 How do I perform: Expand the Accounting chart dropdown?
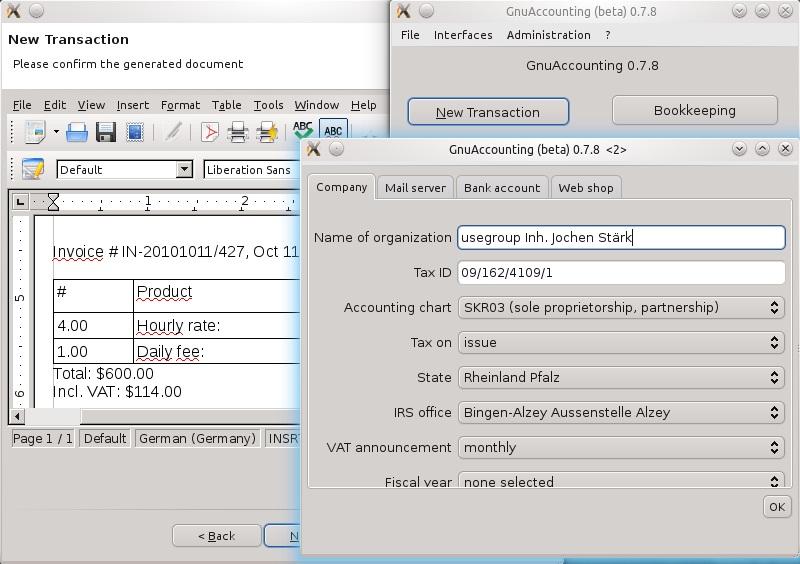click(621, 307)
